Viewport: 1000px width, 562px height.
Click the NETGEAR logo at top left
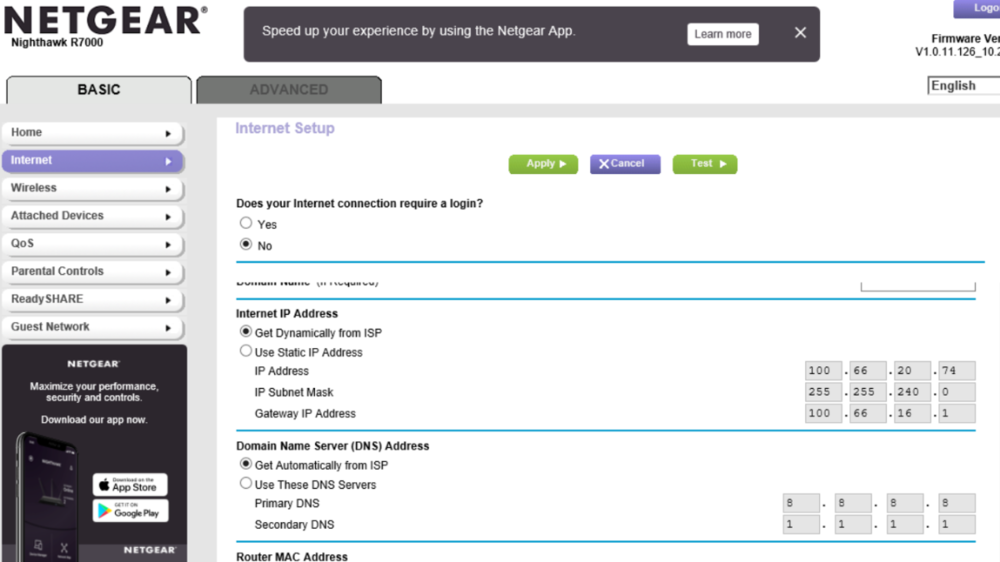coord(105,20)
